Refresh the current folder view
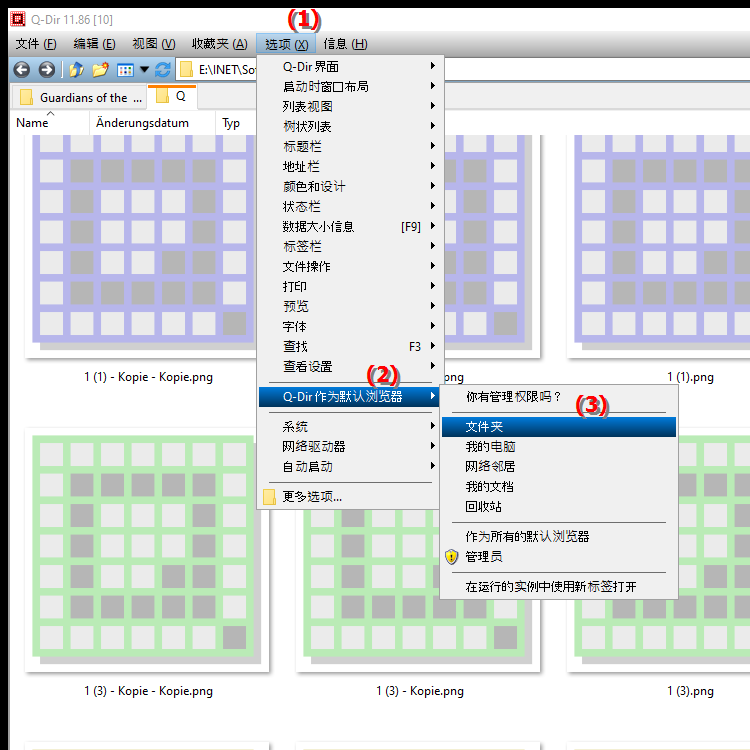 click(163, 70)
